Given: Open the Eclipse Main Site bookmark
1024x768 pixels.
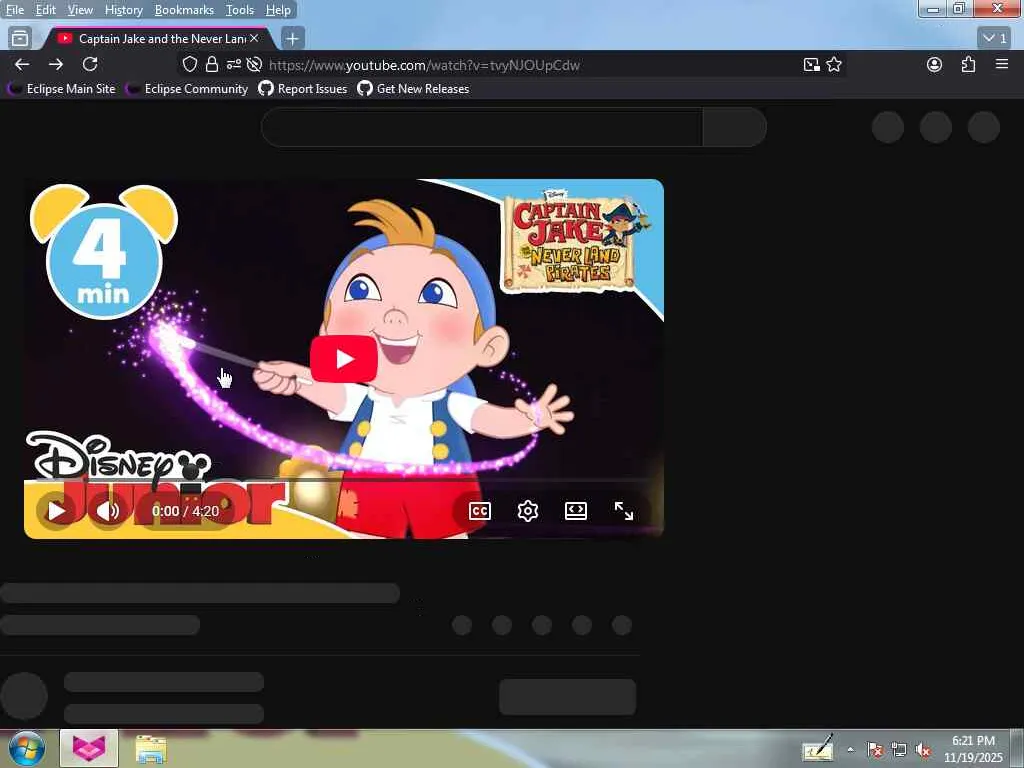Looking at the screenshot, I should click(x=63, y=89).
